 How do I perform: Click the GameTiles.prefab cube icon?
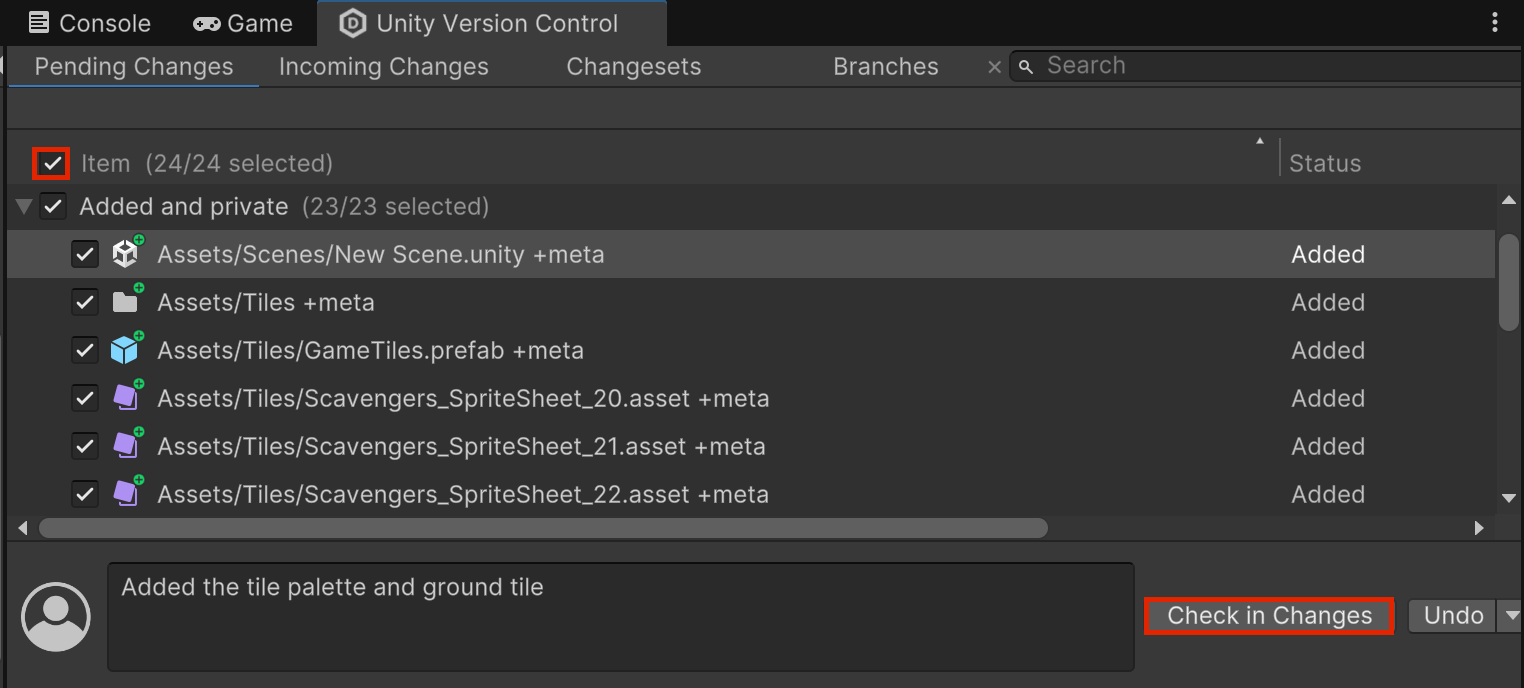126,350
